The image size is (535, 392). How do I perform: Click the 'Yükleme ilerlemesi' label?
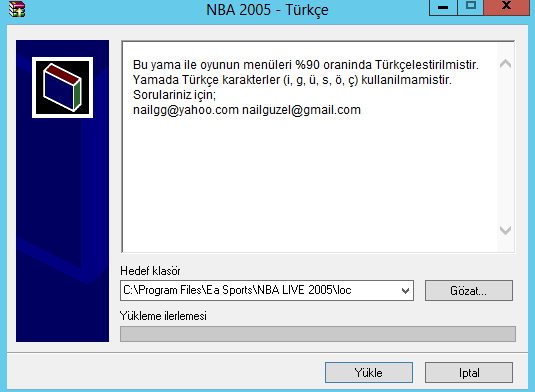[x=163, y=316]
